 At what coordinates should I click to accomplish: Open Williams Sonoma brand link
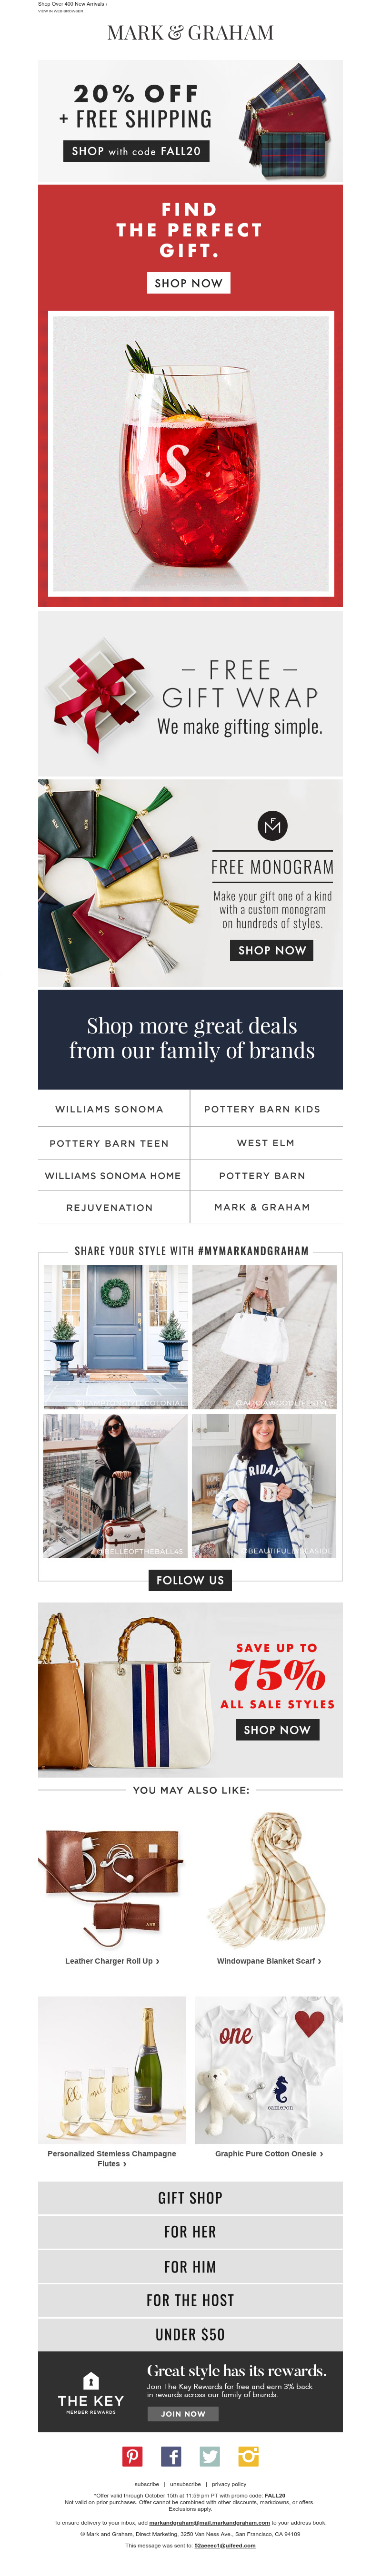pos(109,1109)
